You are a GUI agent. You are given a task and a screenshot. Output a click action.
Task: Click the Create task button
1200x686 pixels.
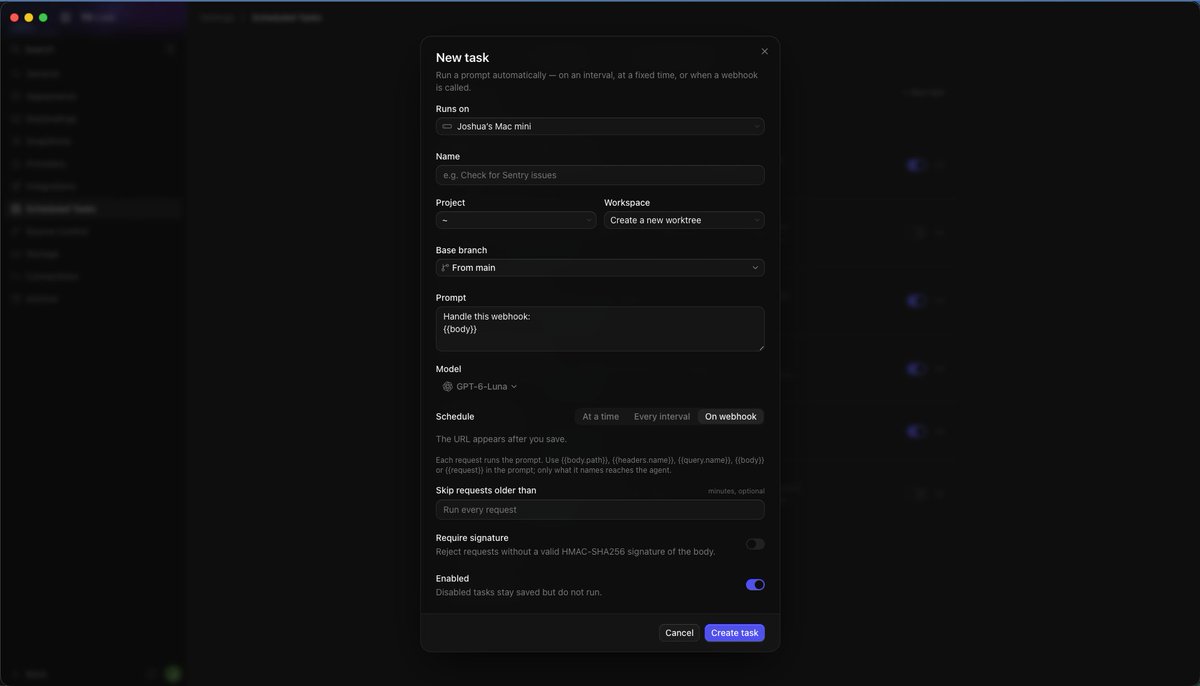pos(735,633)
